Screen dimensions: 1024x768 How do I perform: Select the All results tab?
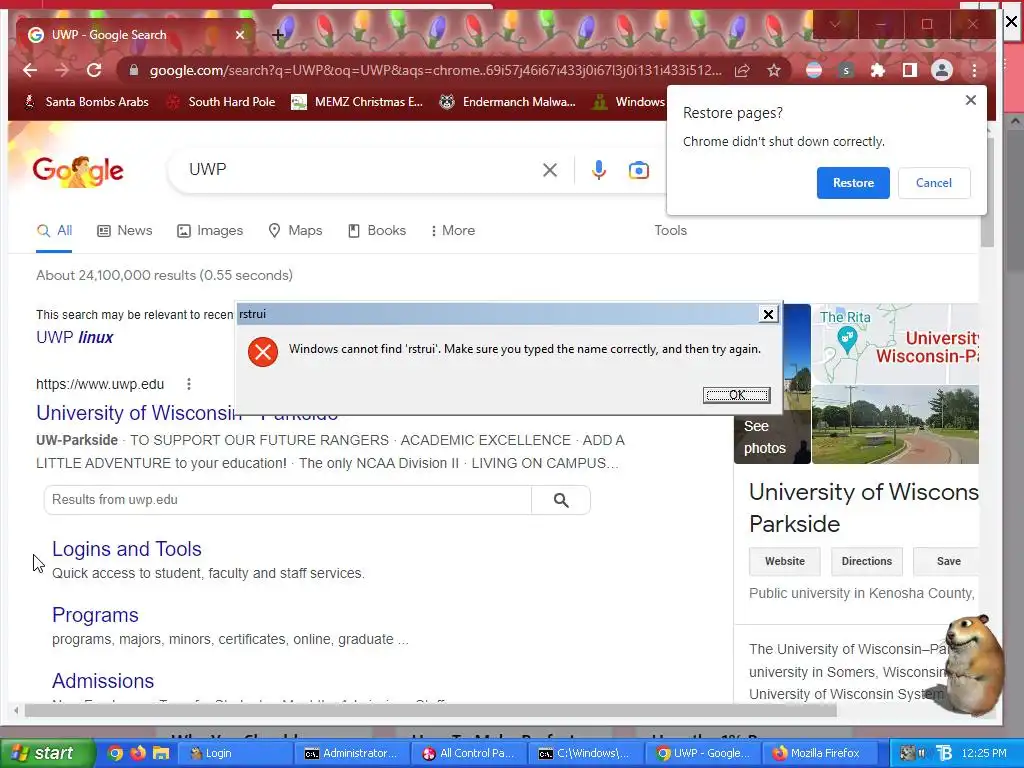tap(54, 231)
